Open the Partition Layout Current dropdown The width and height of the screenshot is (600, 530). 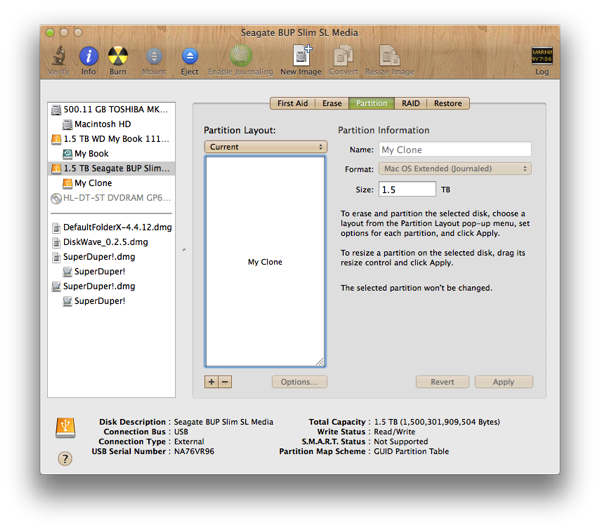[266, 147]
